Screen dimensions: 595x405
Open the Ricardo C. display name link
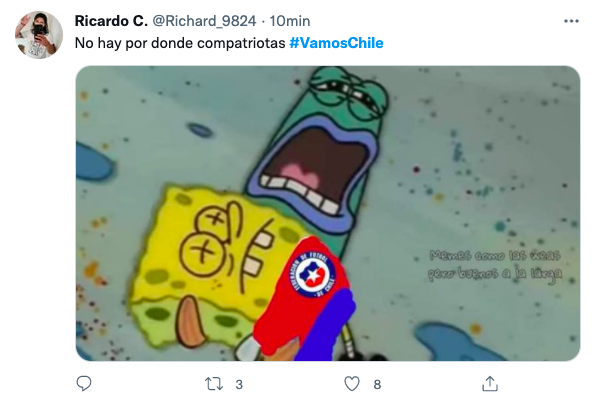click(x=111, y=21)
